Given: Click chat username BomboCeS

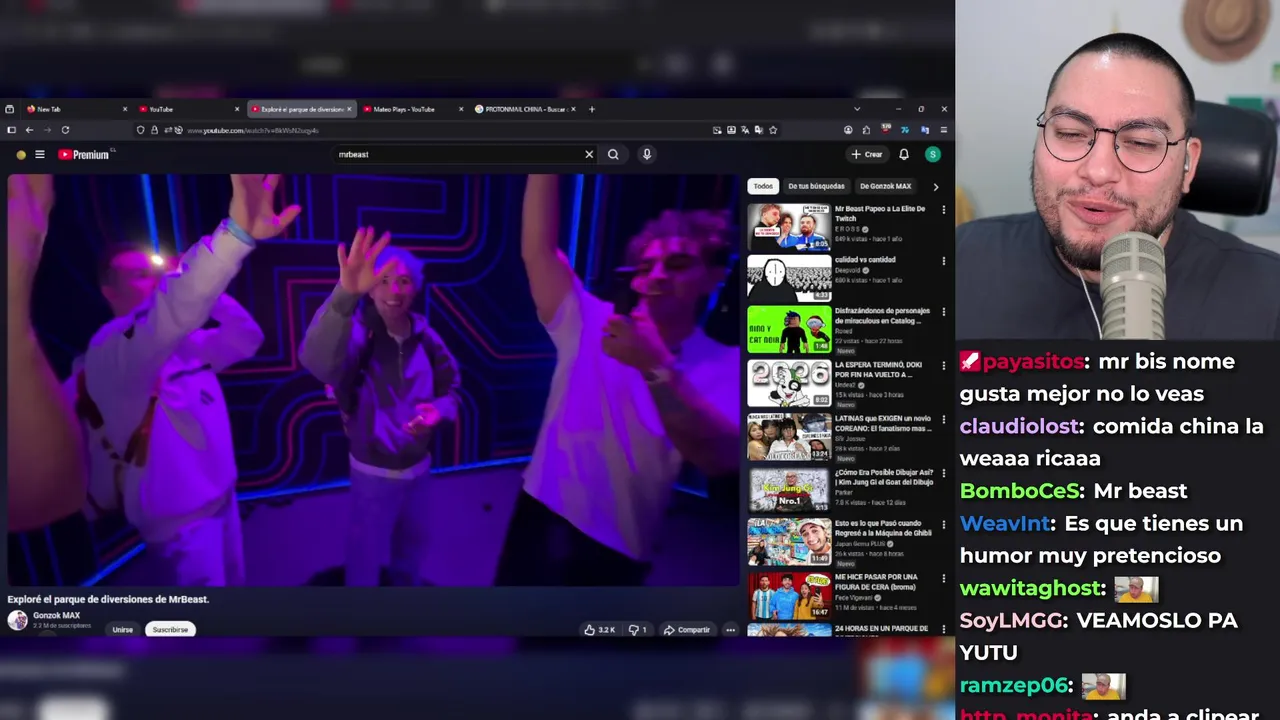Looking at the screenshot, I should [x=1020, y=491].
